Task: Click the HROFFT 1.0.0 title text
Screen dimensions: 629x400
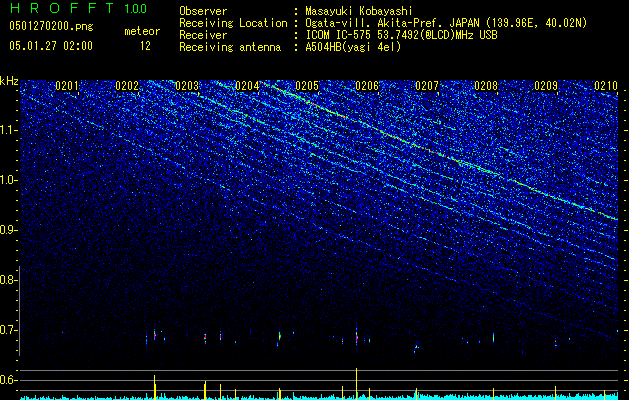Action: pyautogui.click(x=79, y=8)
